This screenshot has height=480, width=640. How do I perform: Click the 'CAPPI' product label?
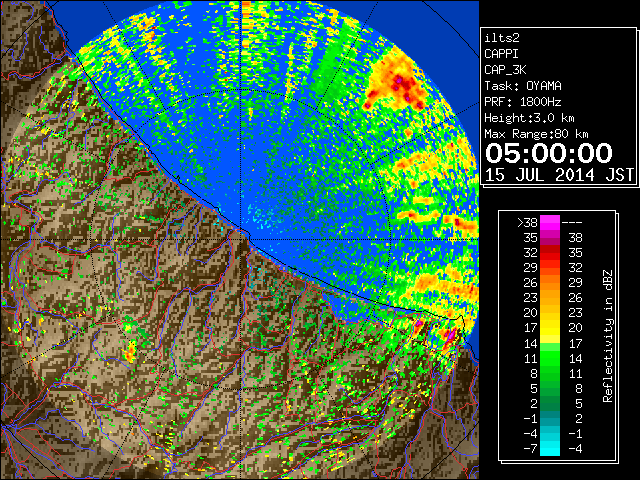501,54
